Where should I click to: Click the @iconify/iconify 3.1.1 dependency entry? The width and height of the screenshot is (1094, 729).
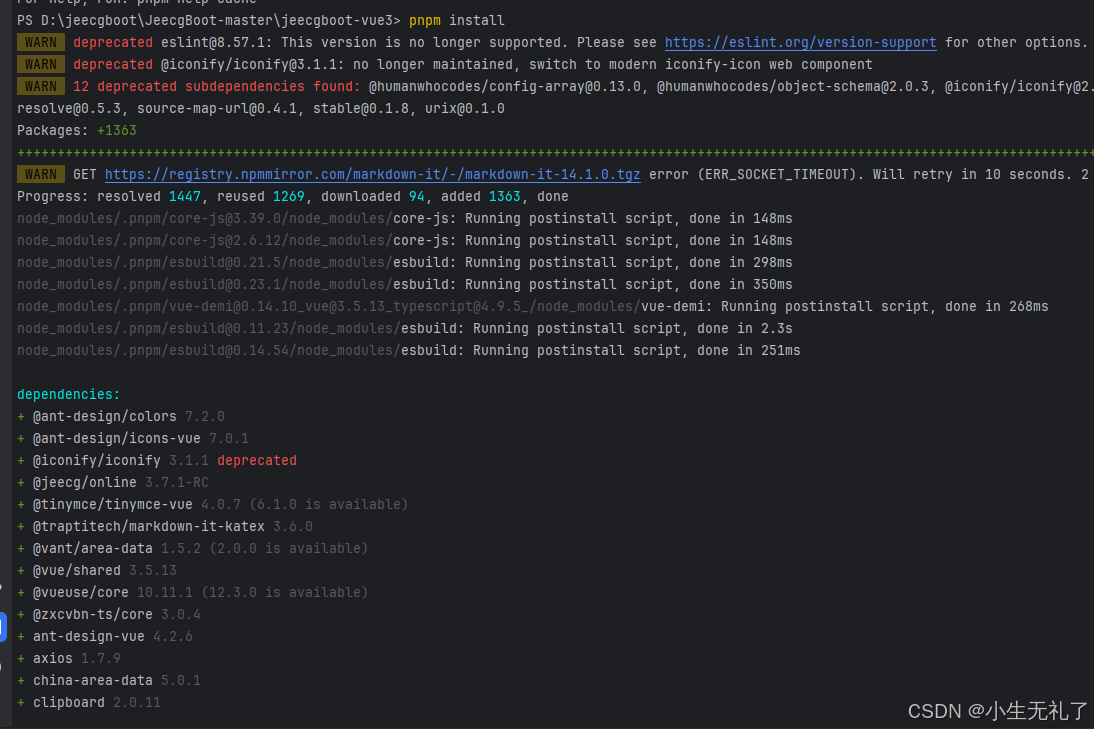(x=157, y=460)
